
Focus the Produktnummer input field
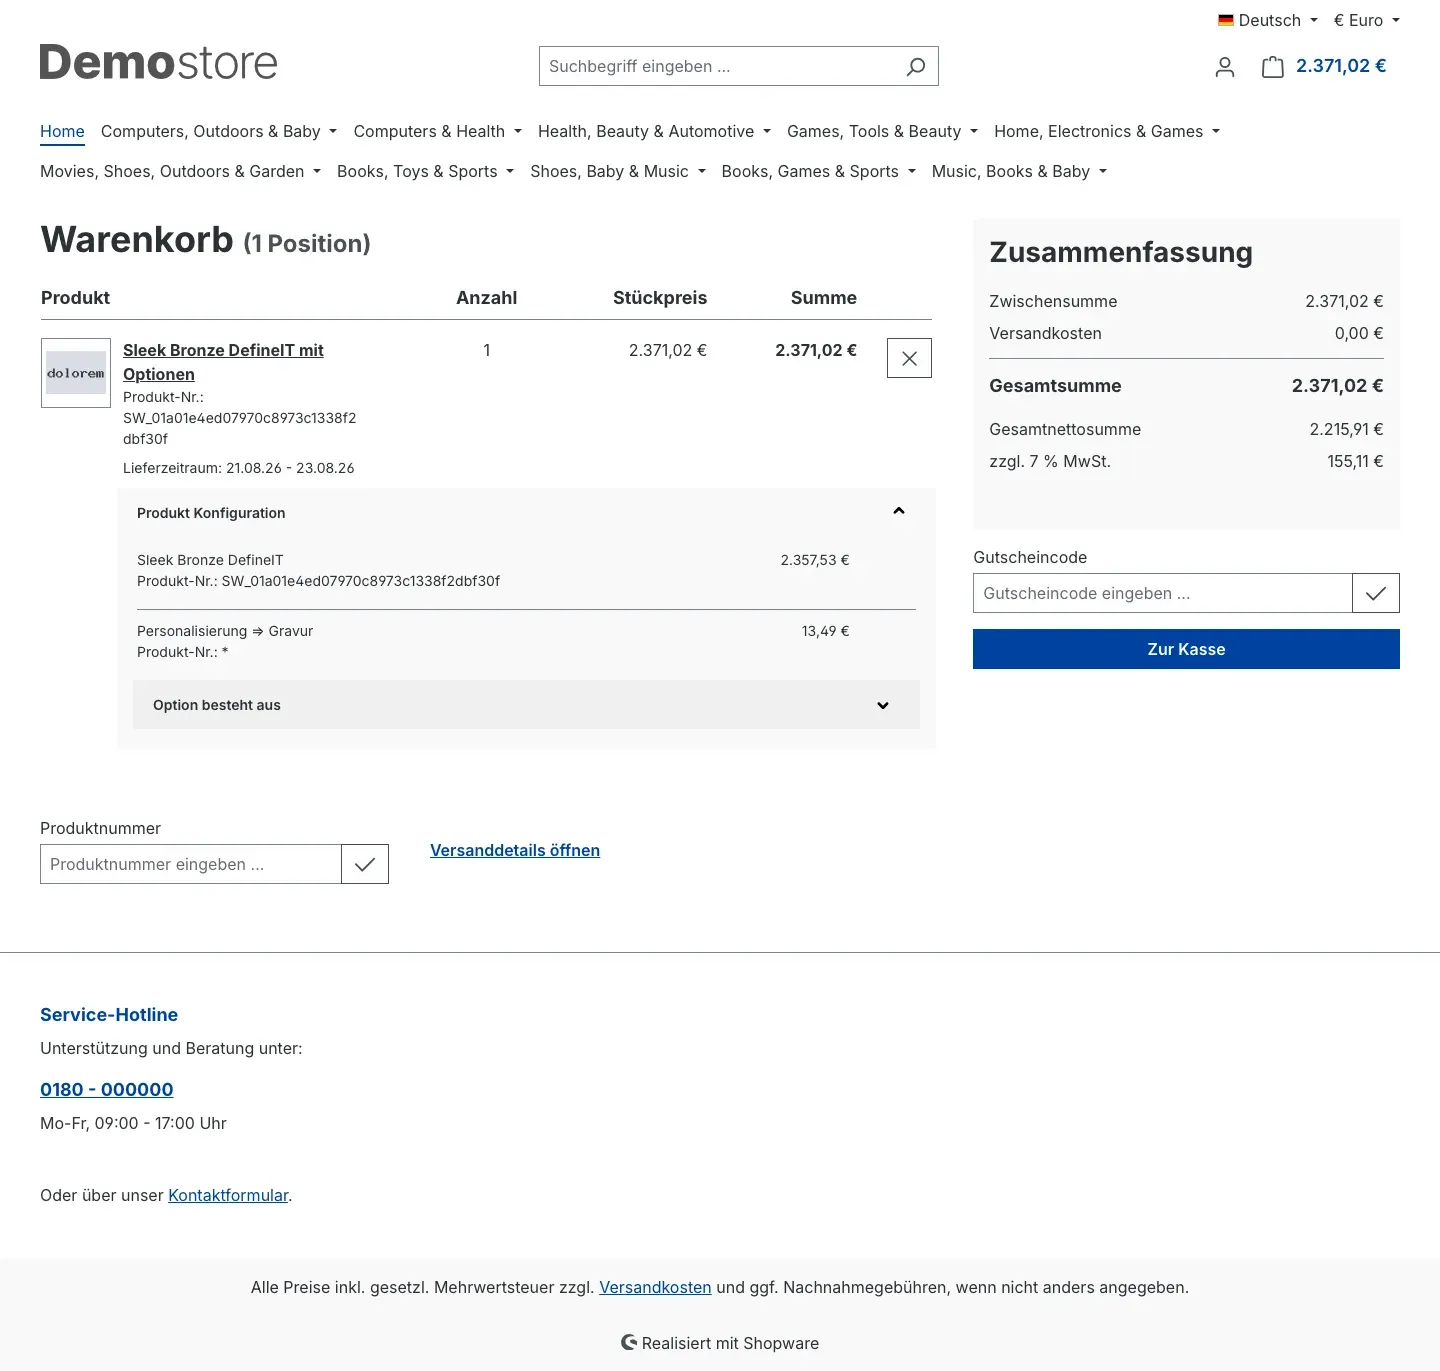point(190,864)
